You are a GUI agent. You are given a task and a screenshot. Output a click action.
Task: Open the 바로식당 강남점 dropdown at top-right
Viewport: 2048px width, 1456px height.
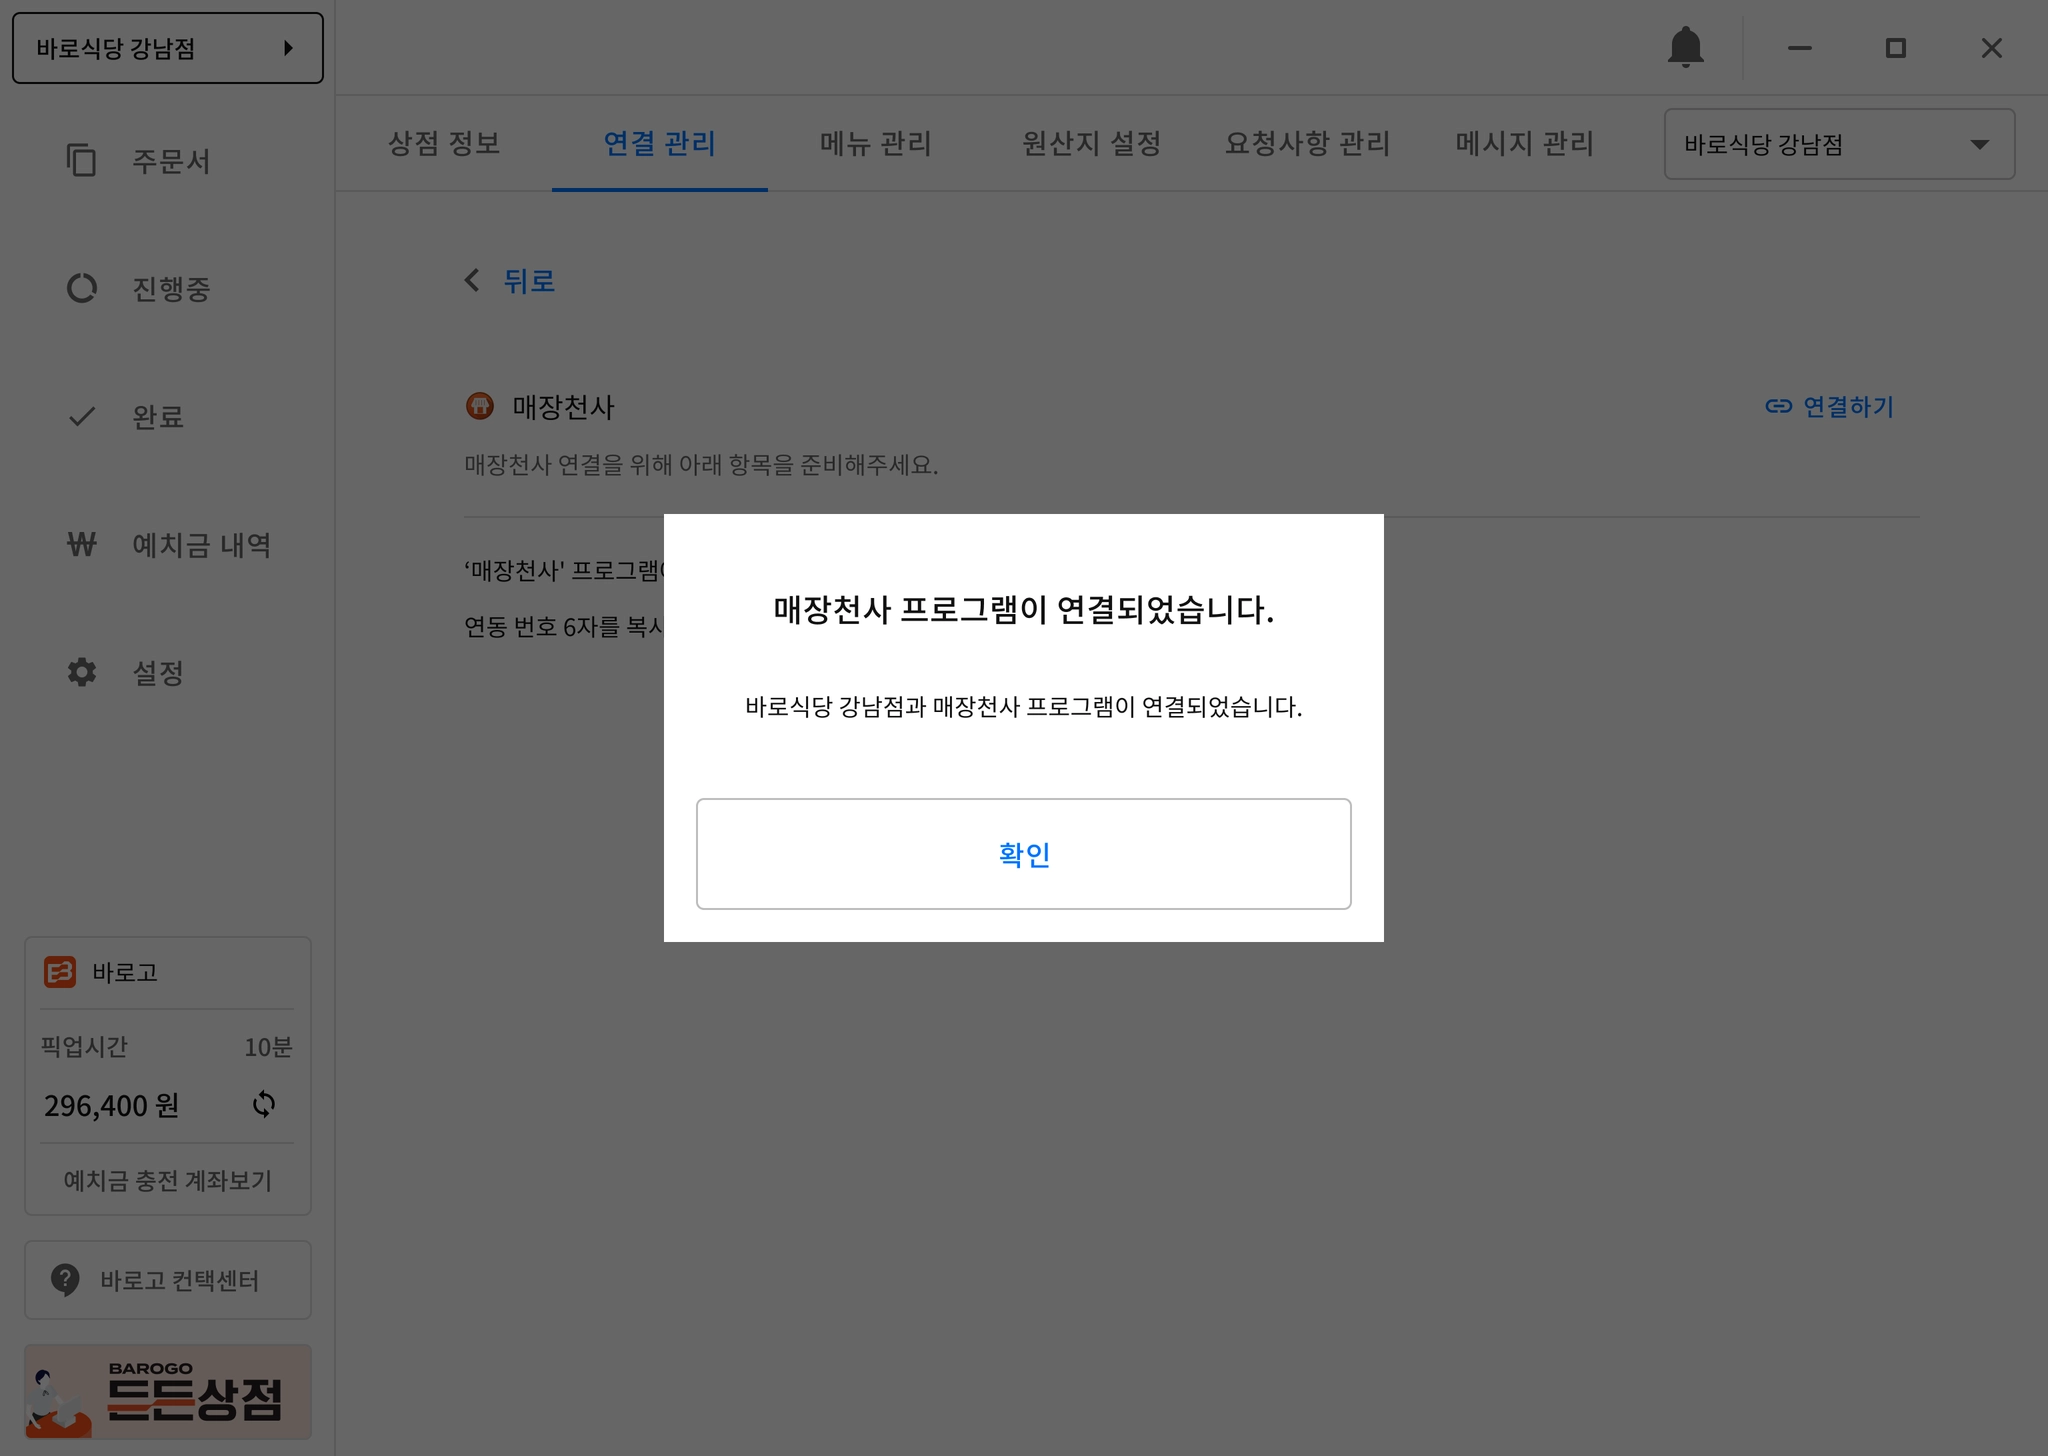(1838, 144)
